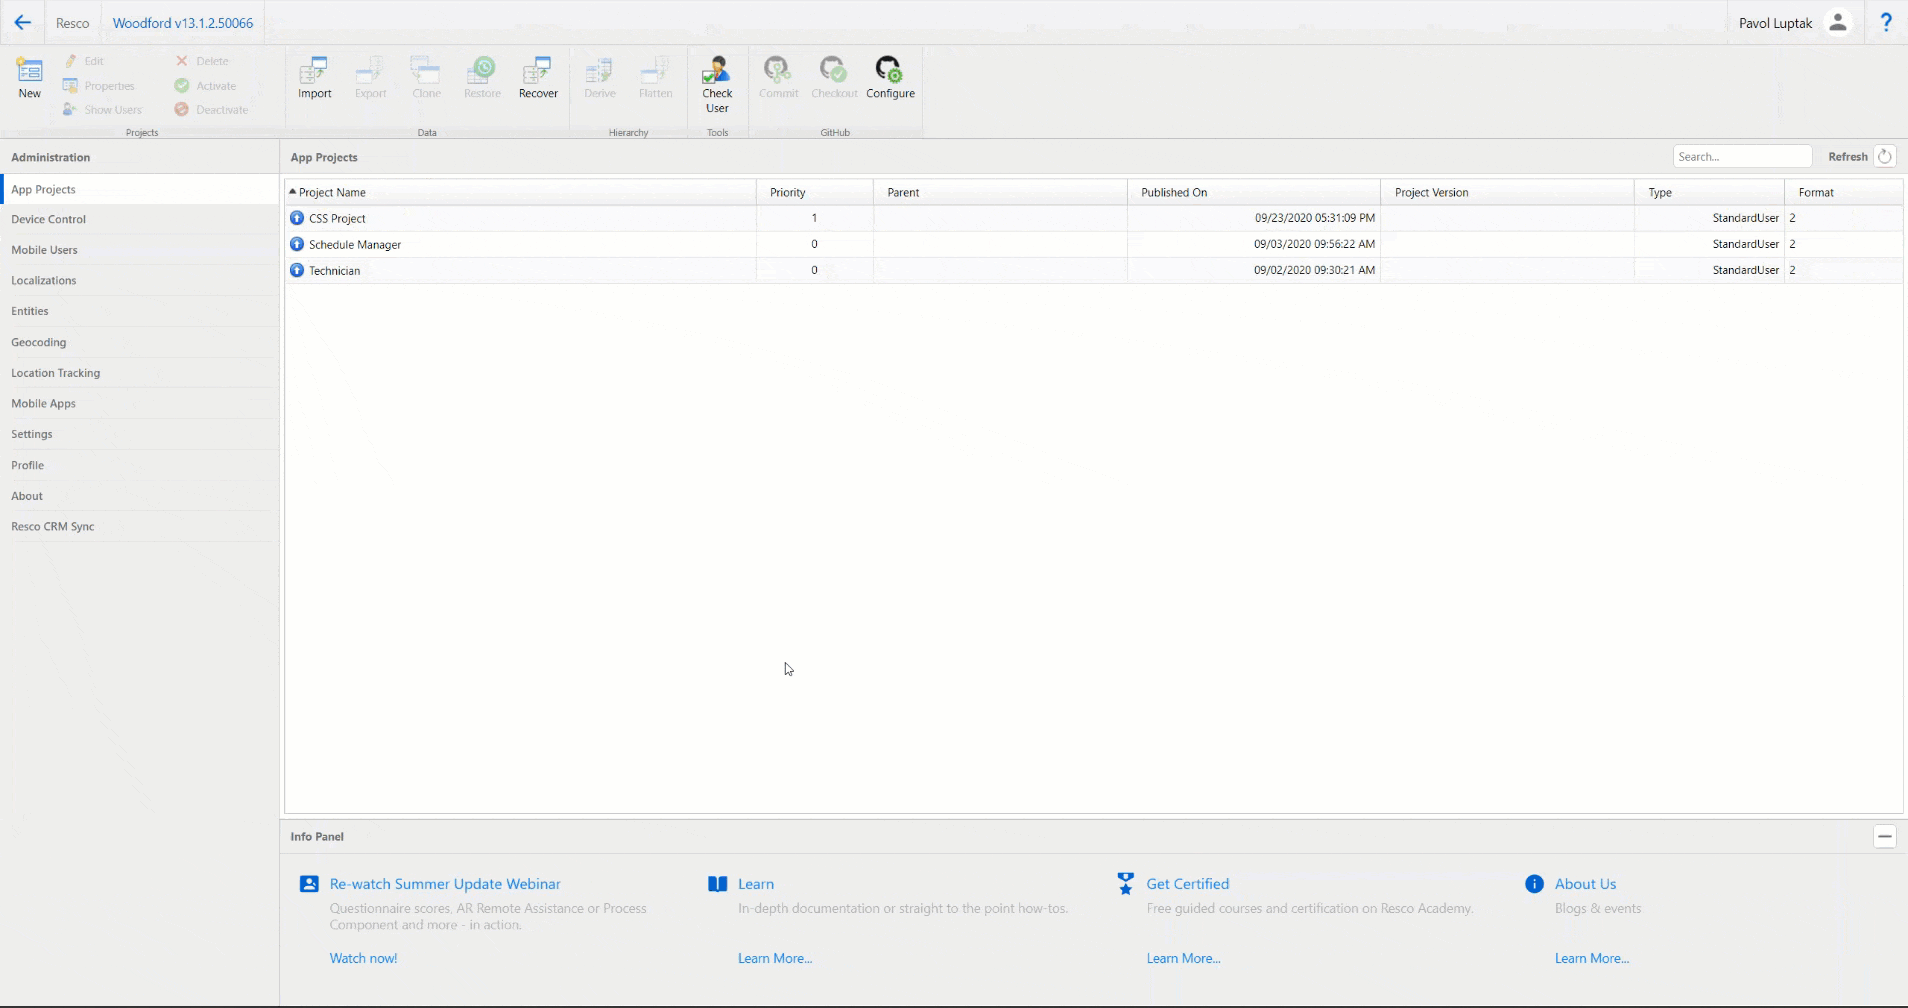Screen dimensions: 1908x1008
Task: Click Learn More under Get Certified
Action: [x=1183, y=958]
